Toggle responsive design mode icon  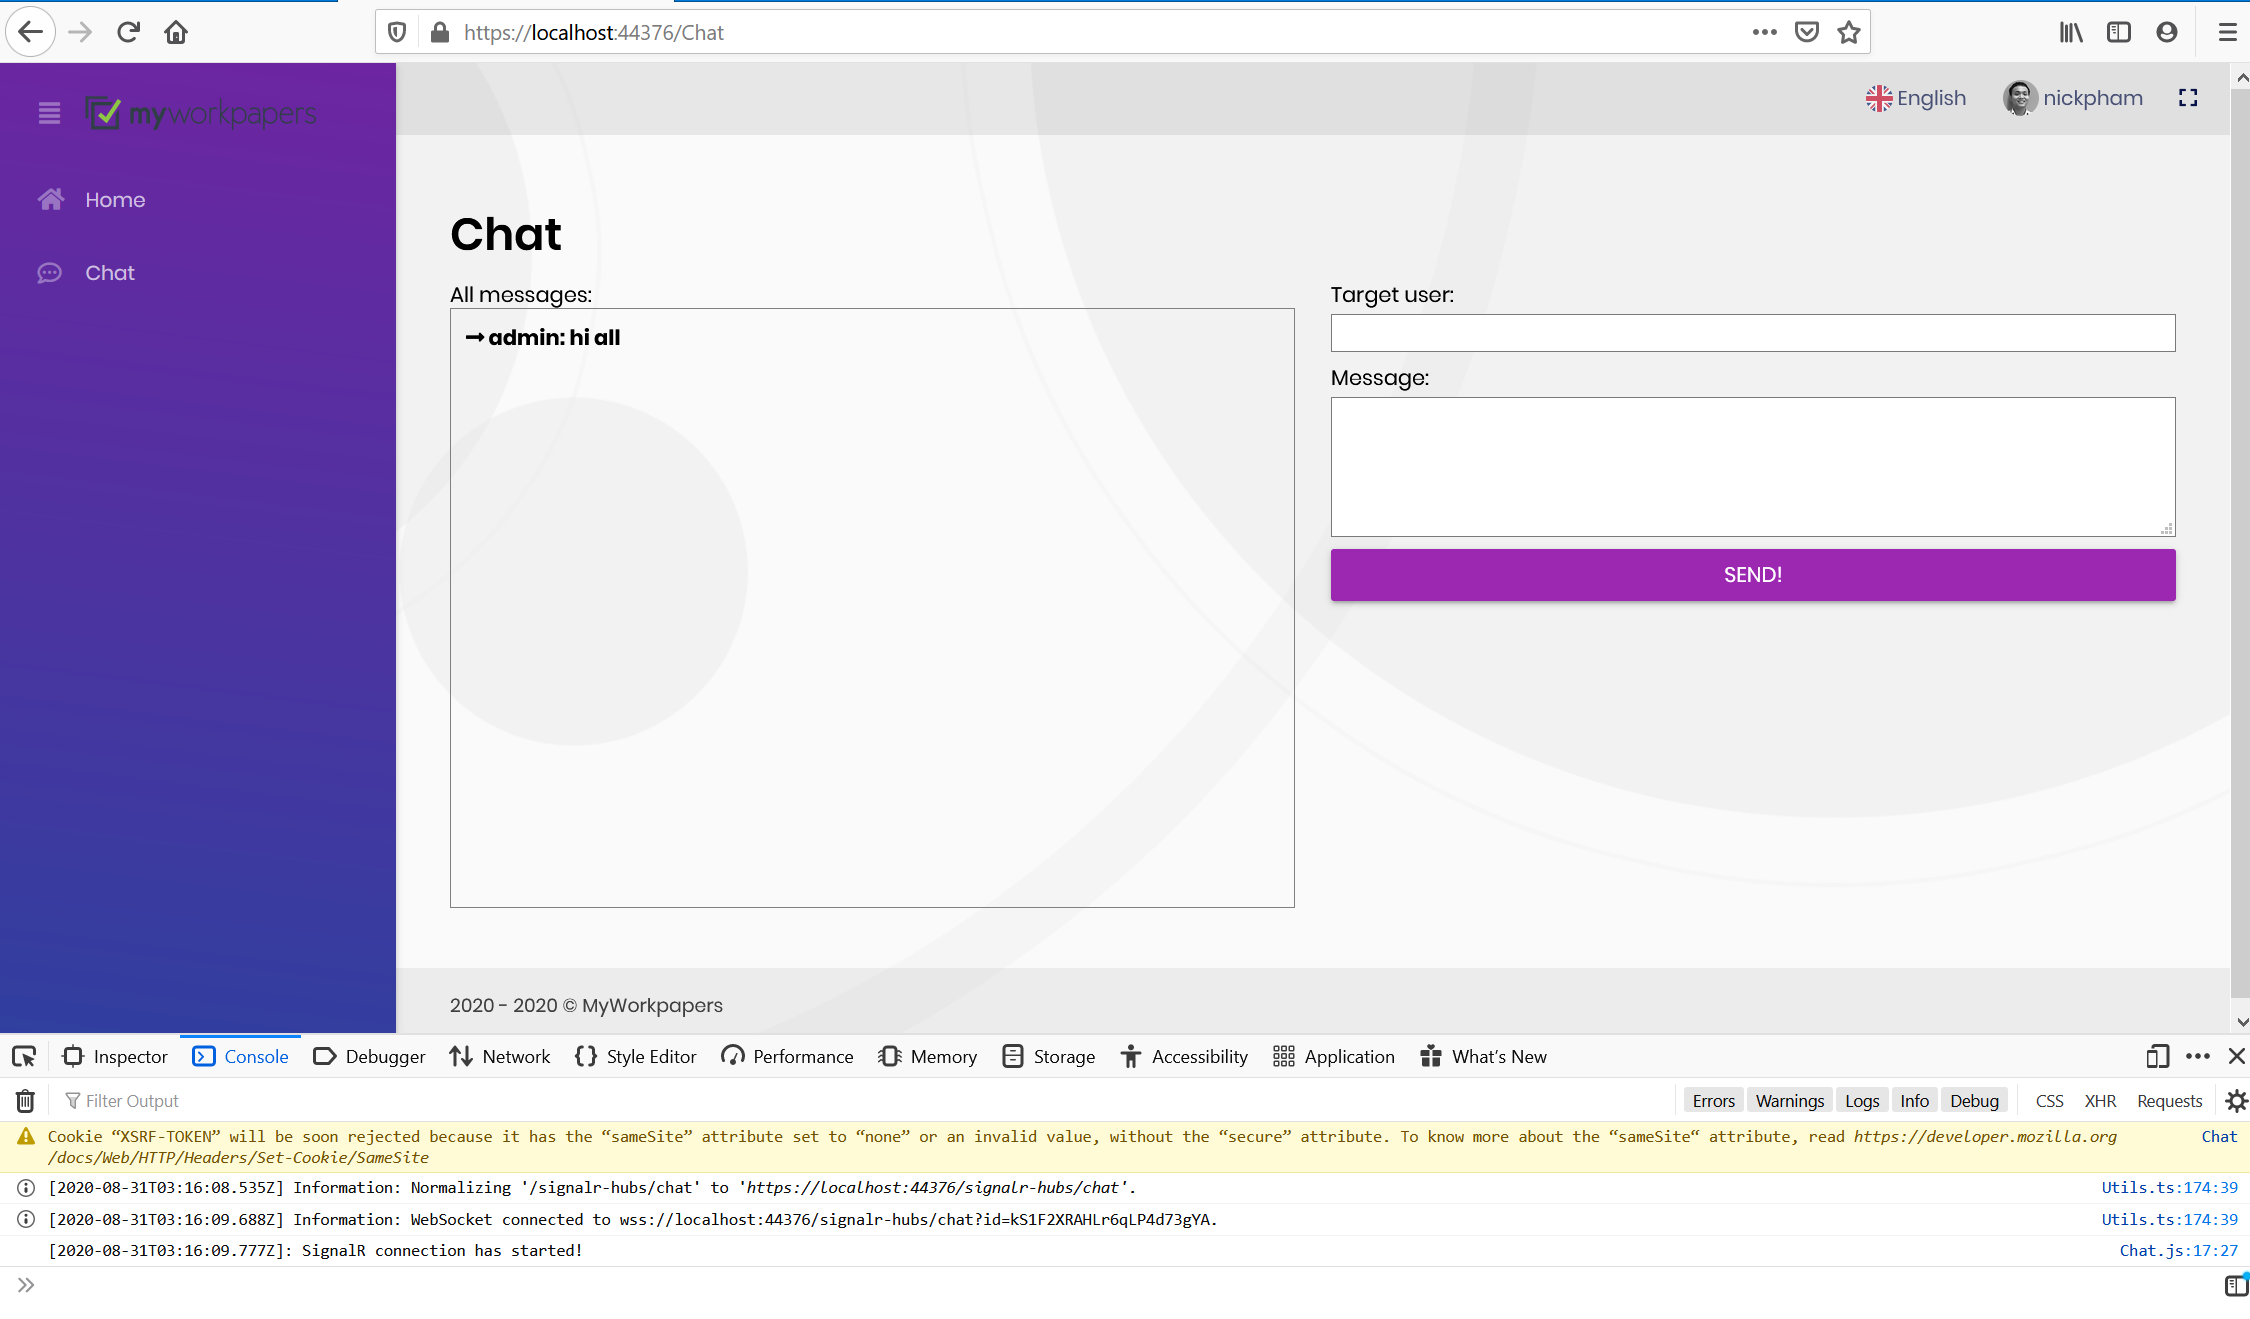tap(2157, 1057)
